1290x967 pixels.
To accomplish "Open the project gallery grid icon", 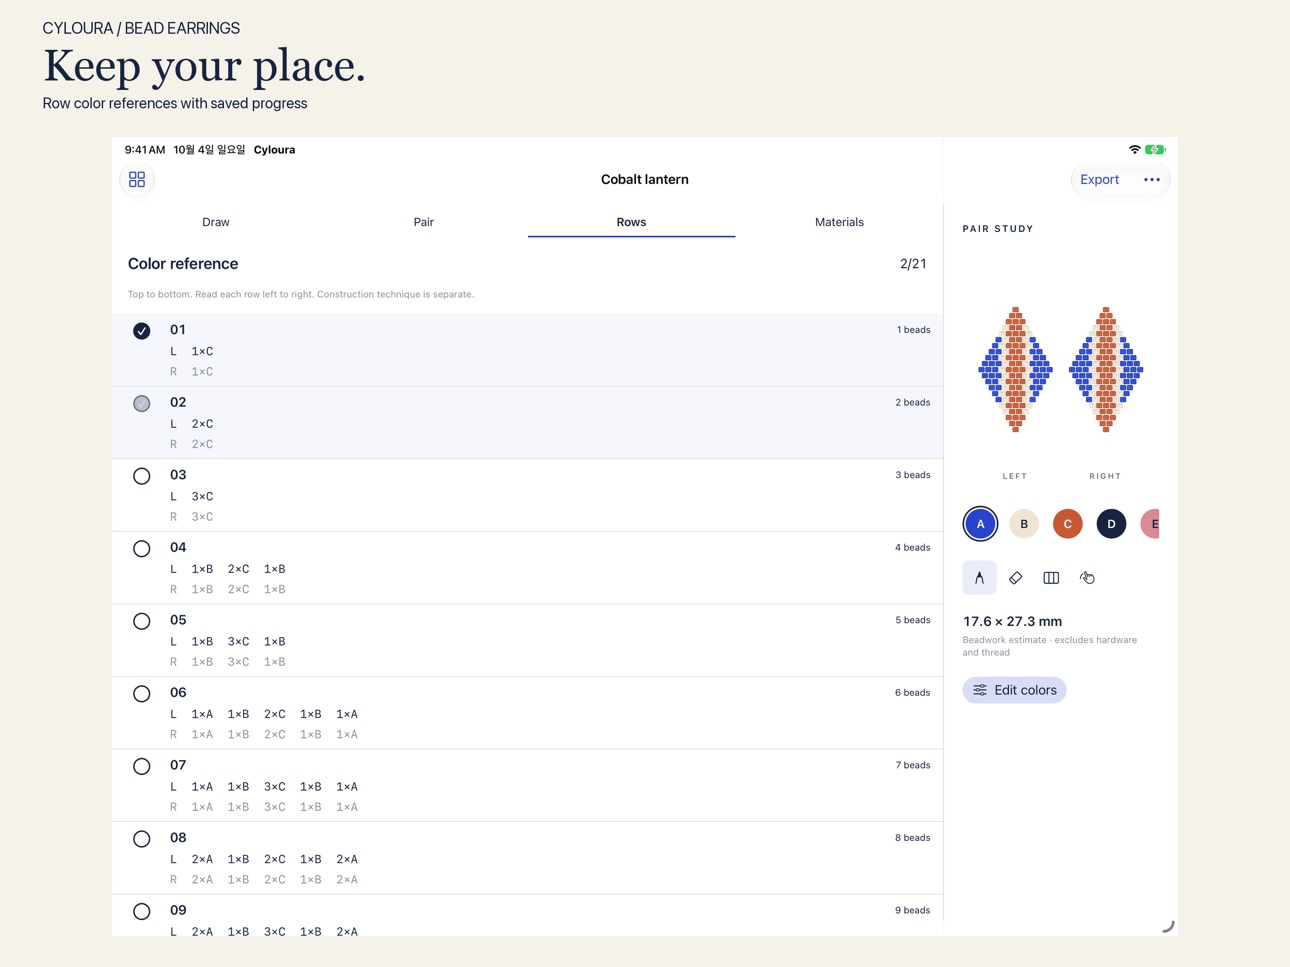I will (137, 179).
